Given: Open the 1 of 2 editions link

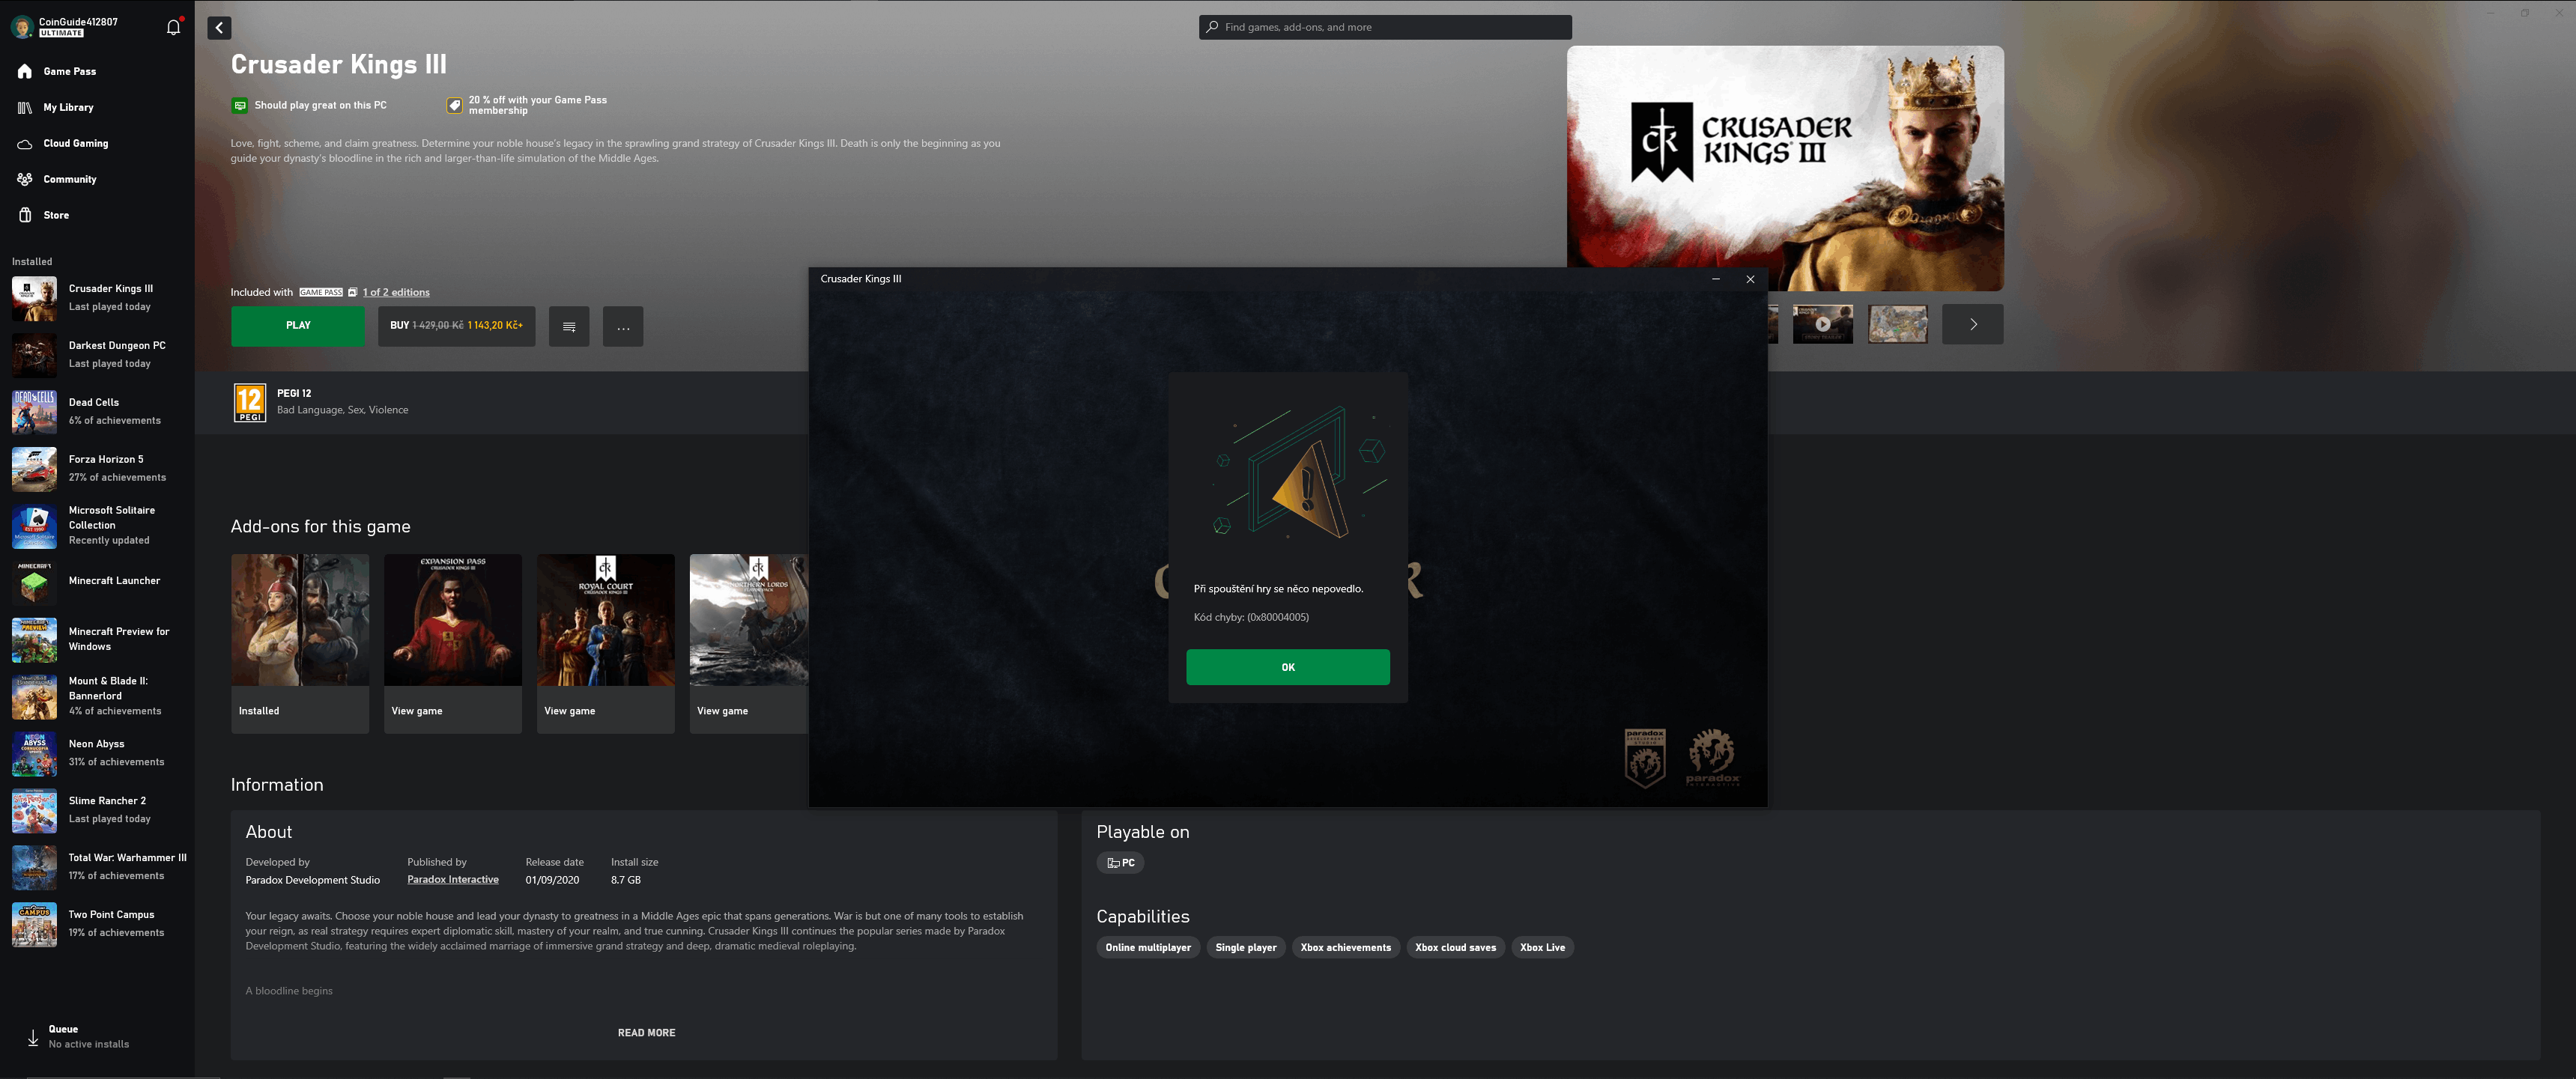Looking at the screenshot, I should tap(396, 292).
